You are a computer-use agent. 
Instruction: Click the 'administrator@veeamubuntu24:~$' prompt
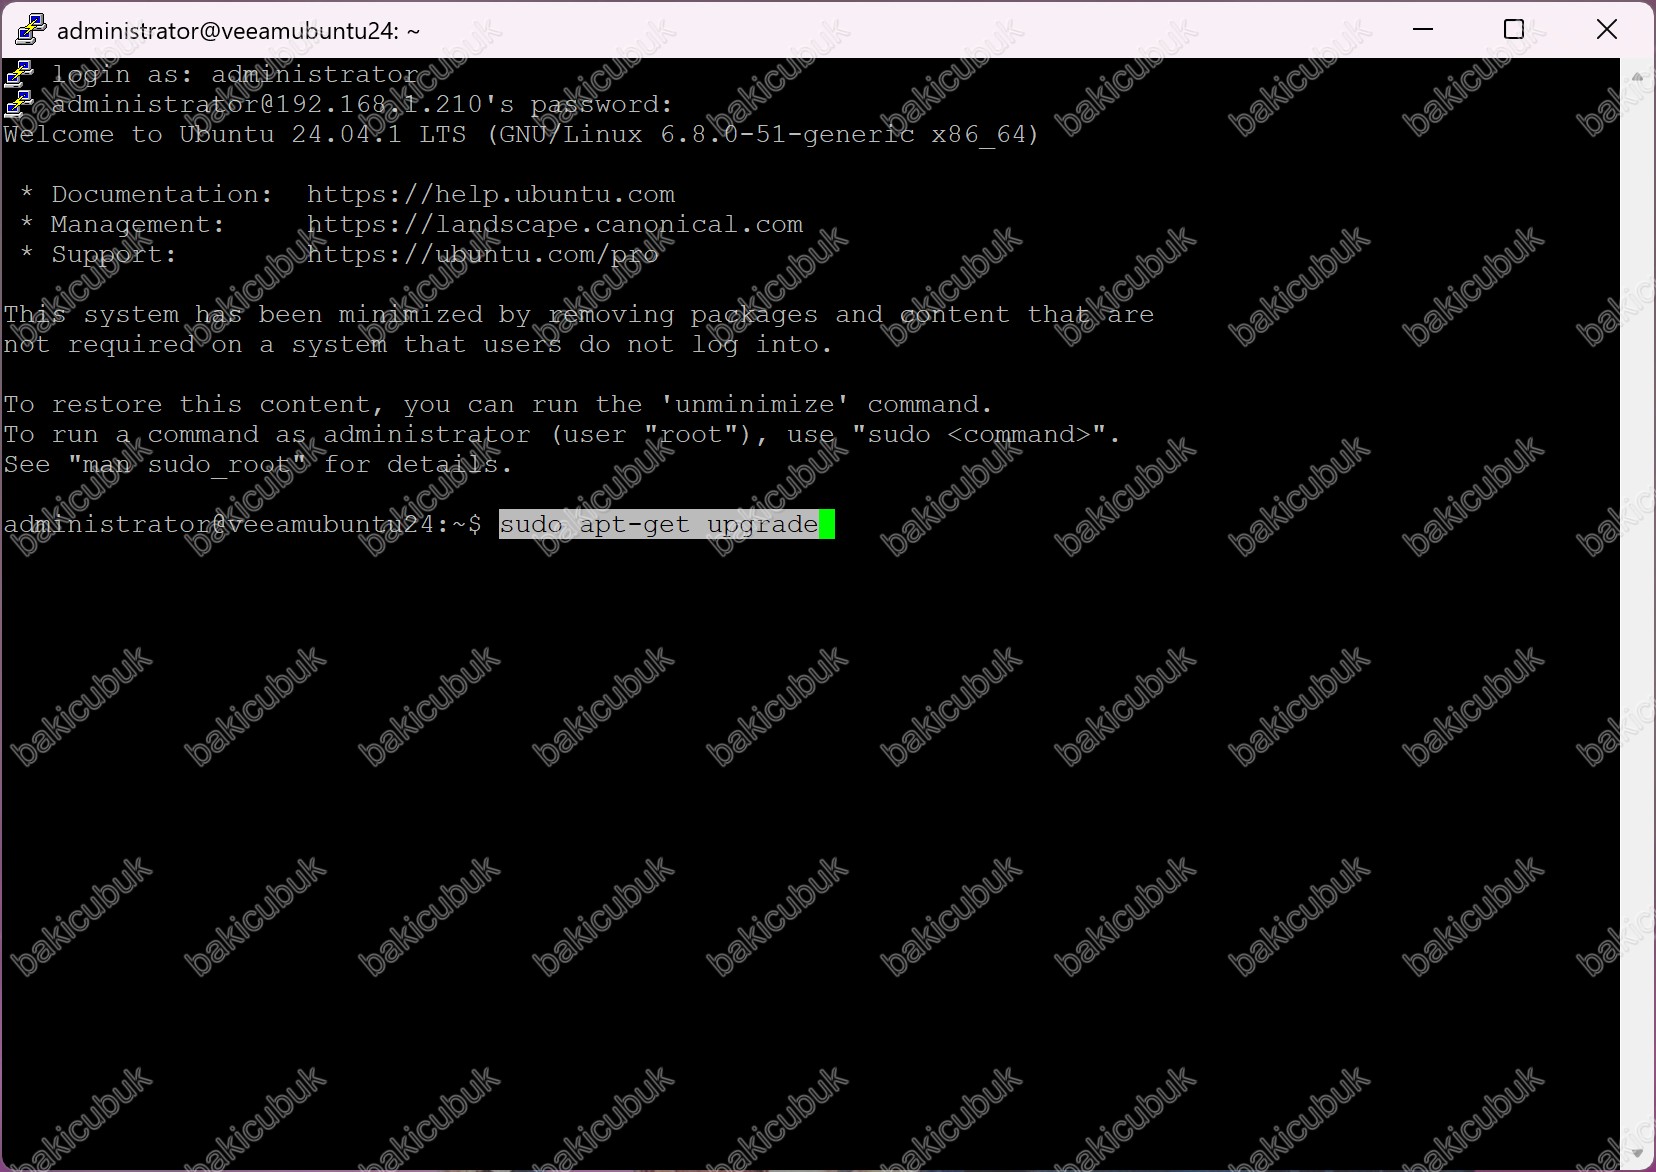point(243,524)
